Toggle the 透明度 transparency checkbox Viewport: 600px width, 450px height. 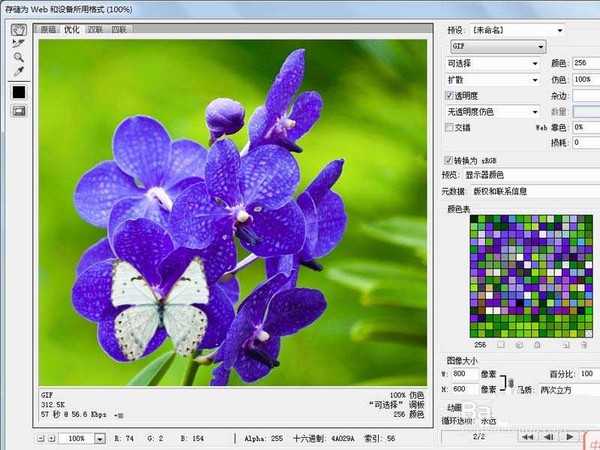point(449,95)
